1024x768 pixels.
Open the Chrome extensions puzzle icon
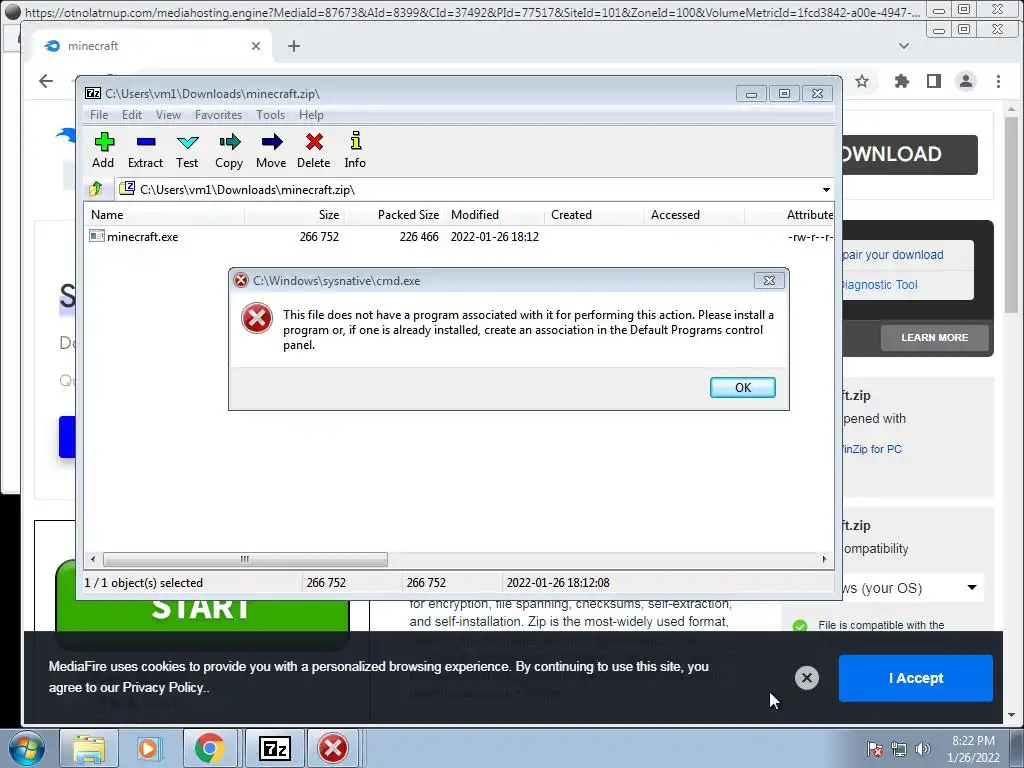click(902, 81)
